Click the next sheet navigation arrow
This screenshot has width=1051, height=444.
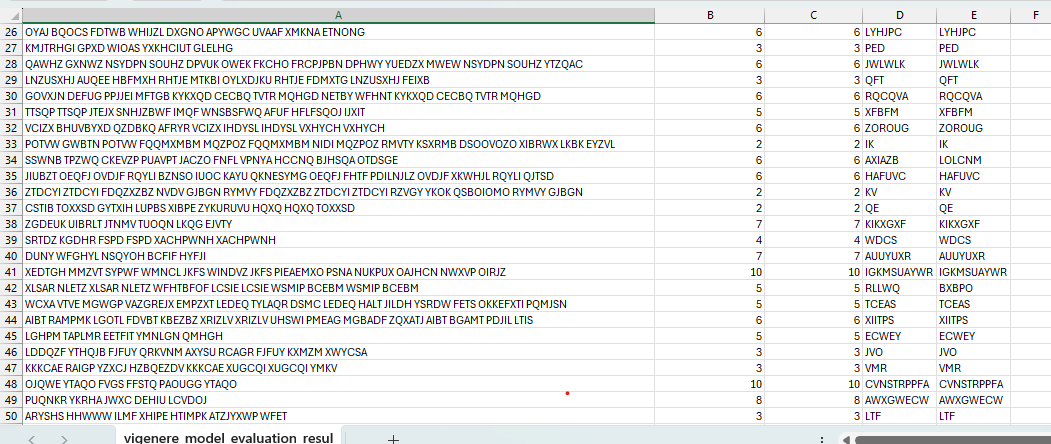[x=62, y=438]
